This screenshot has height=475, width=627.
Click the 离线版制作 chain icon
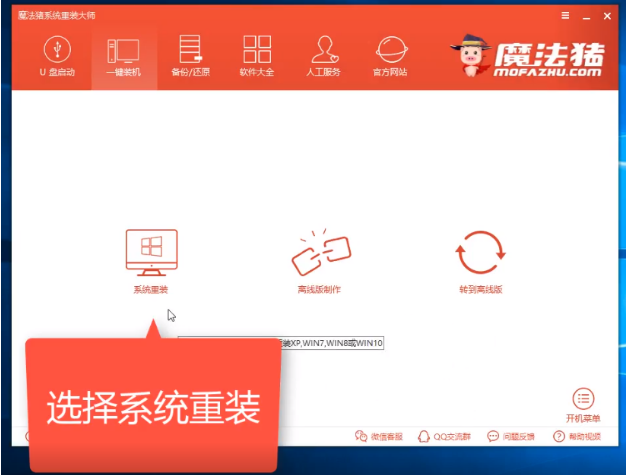coord(321,252)
